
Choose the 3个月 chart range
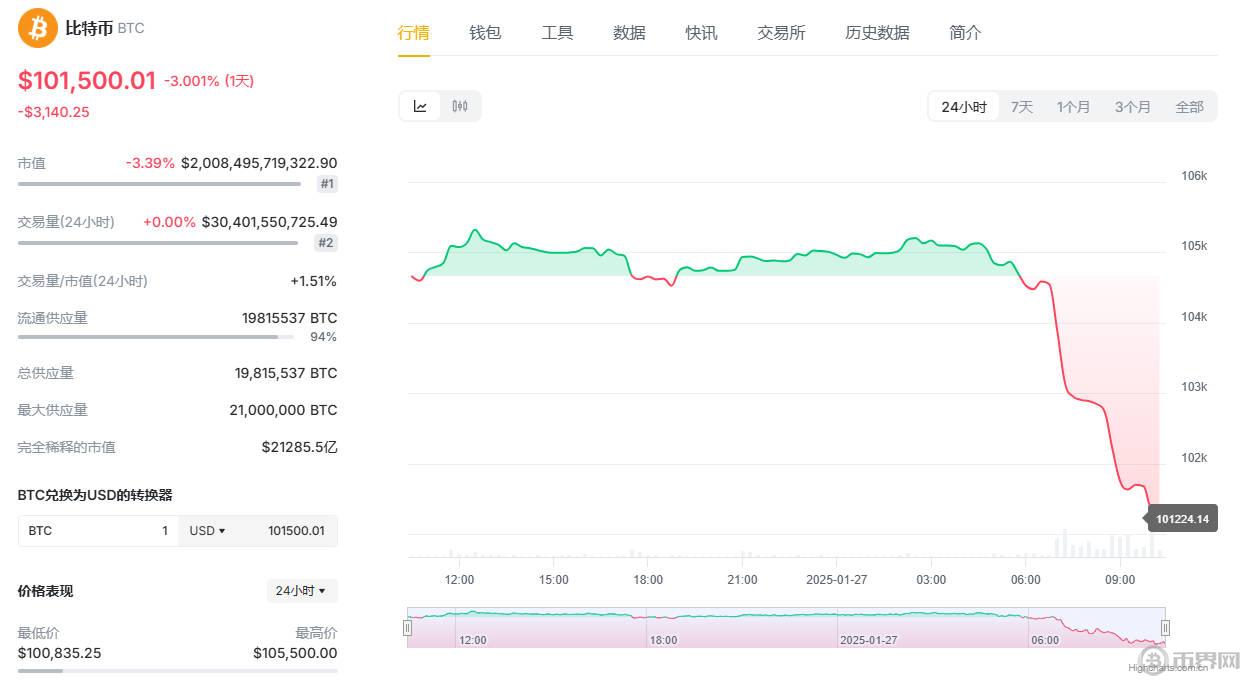pos(1132,107)
